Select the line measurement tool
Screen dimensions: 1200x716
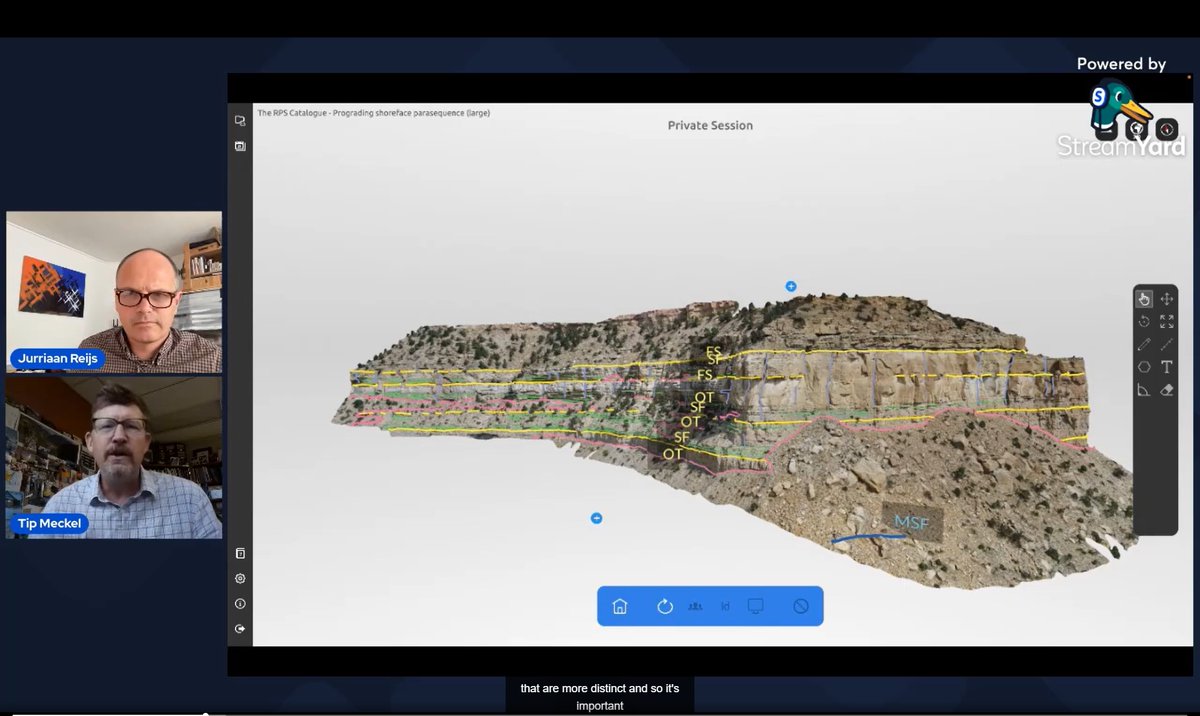1167,344
